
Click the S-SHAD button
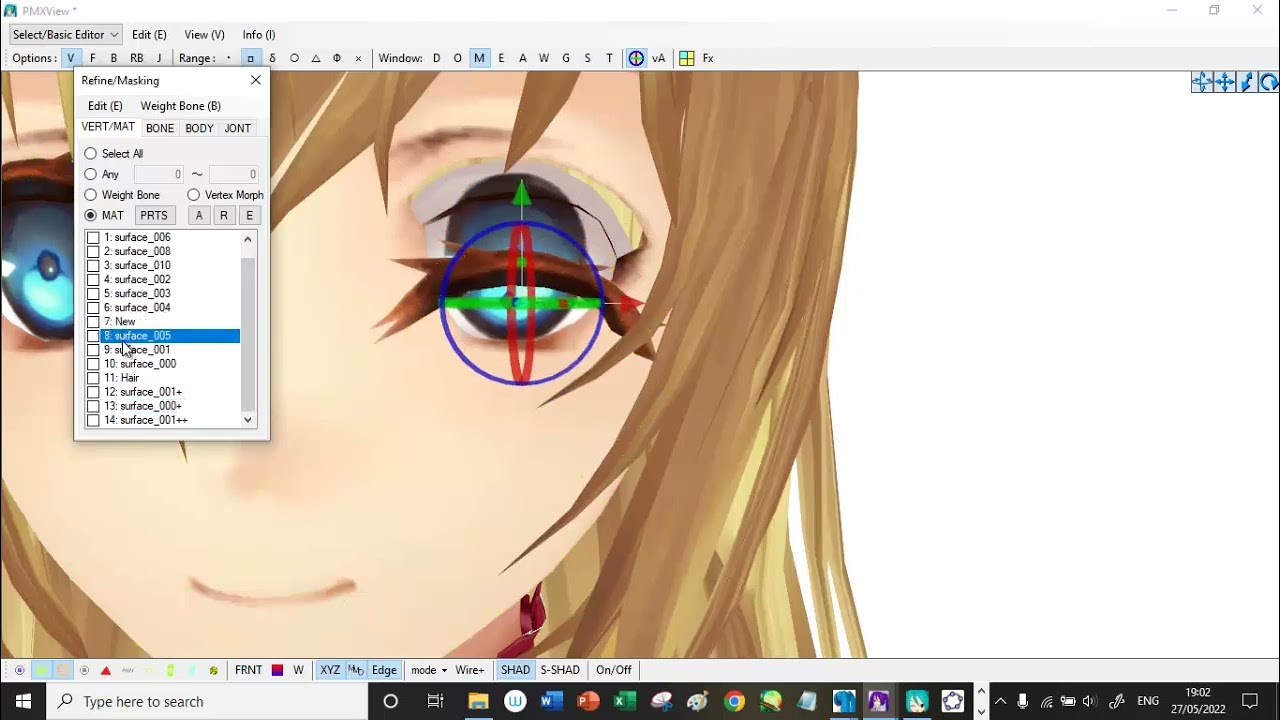[560, 670]
